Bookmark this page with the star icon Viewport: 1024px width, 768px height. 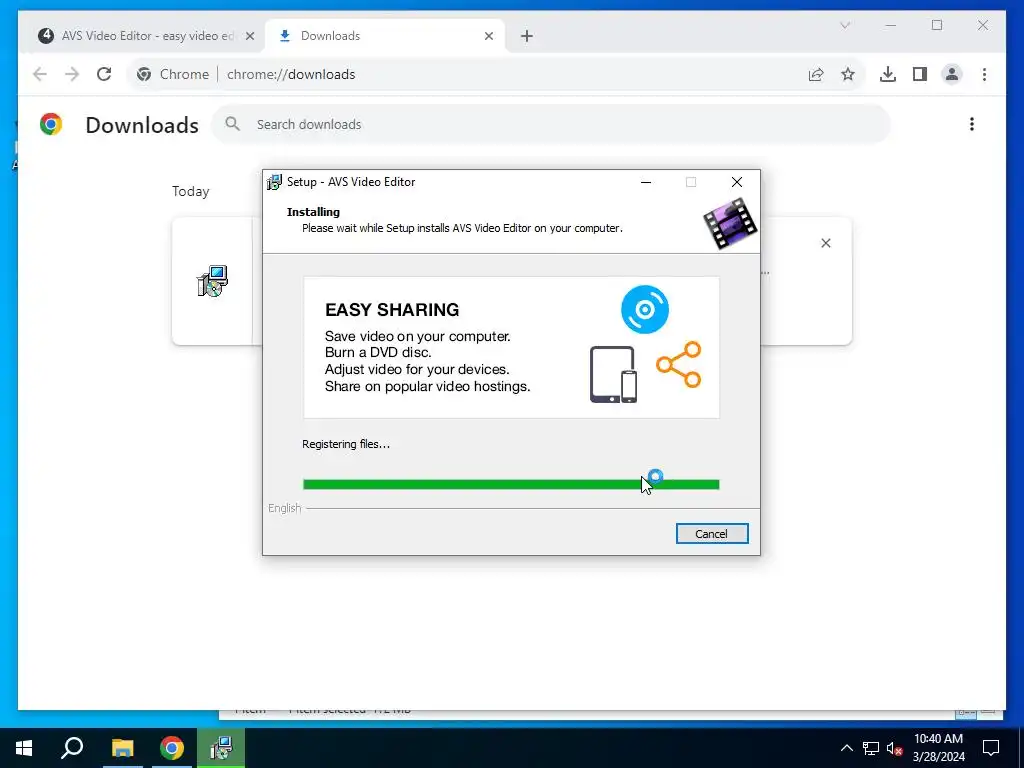(848, 74)
